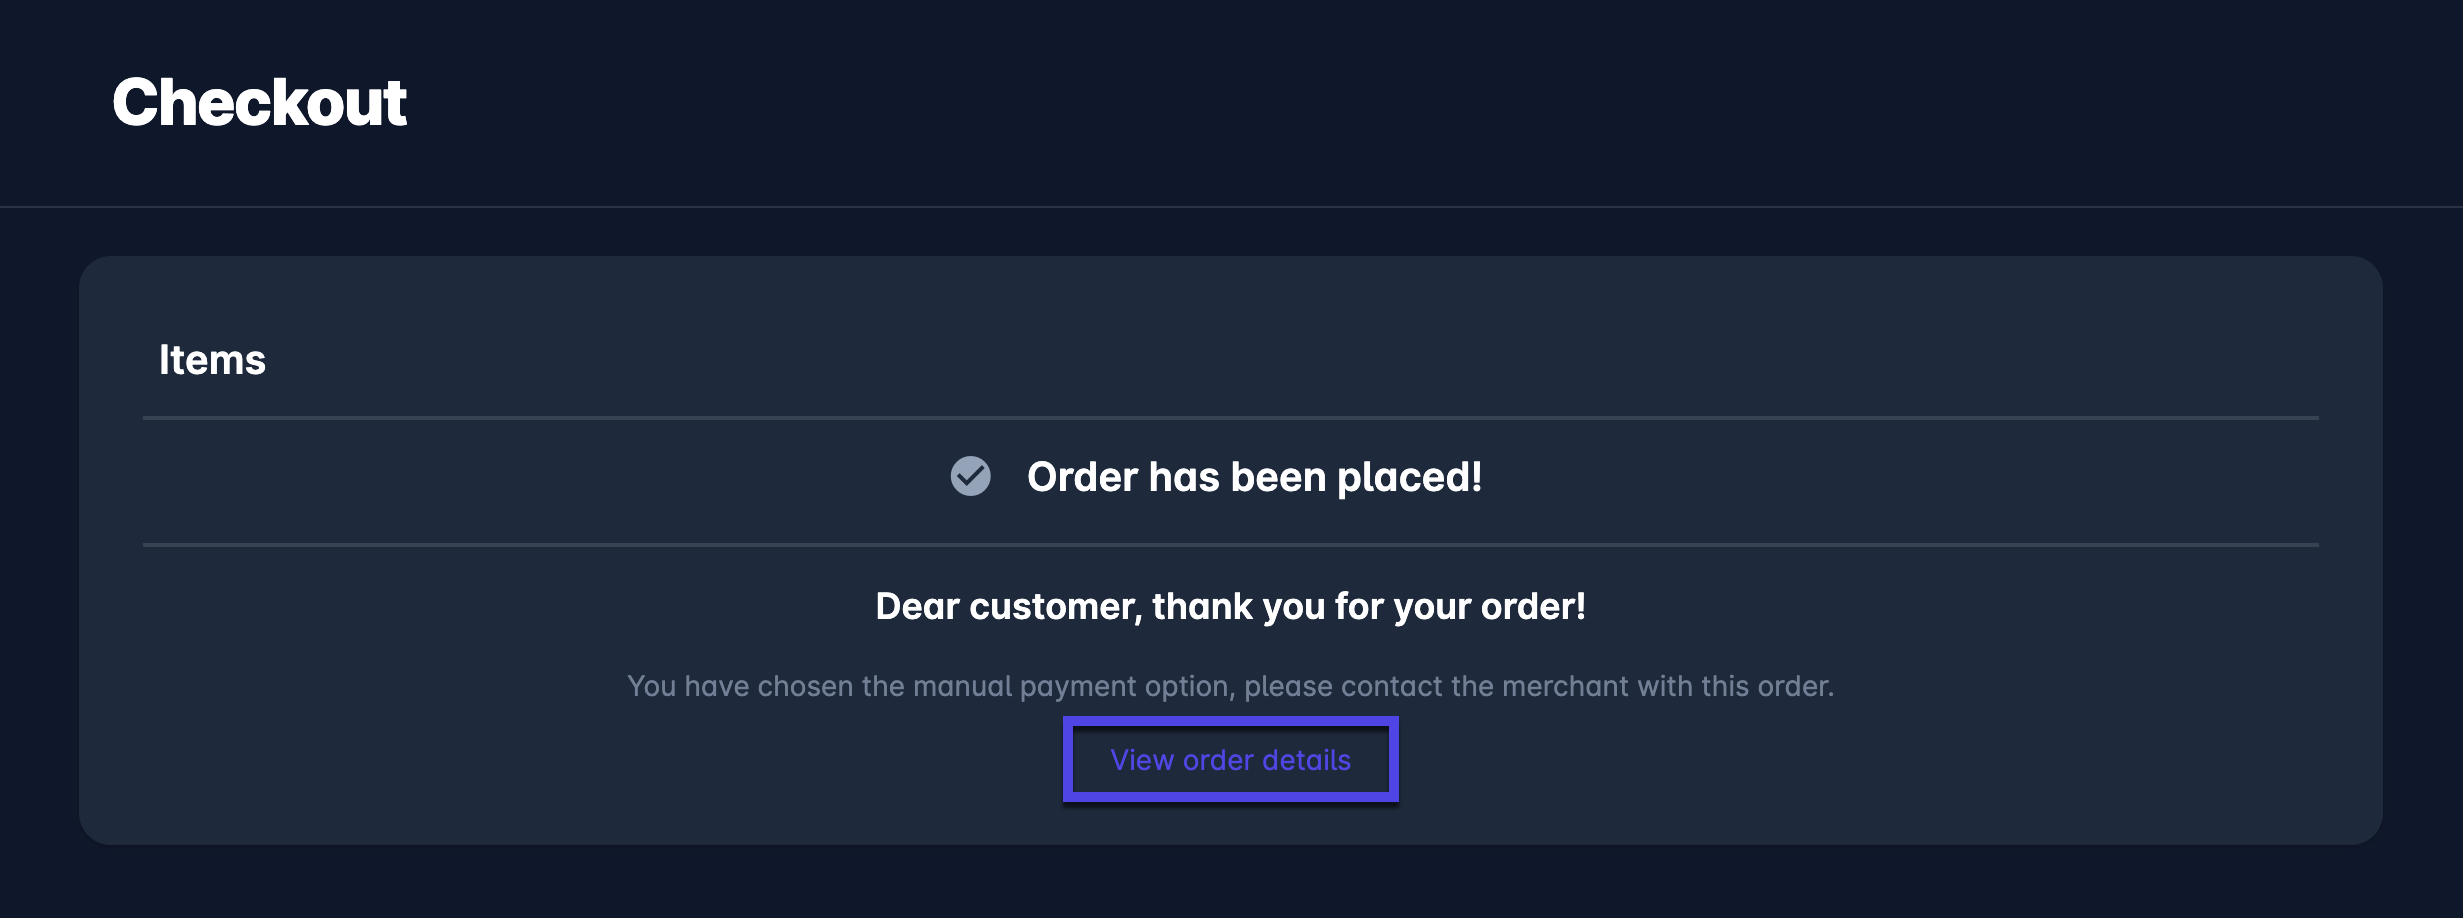The image size is (2463, 918).
Task: Click the order placed checkmark icon
Action: tap(970, 476)
